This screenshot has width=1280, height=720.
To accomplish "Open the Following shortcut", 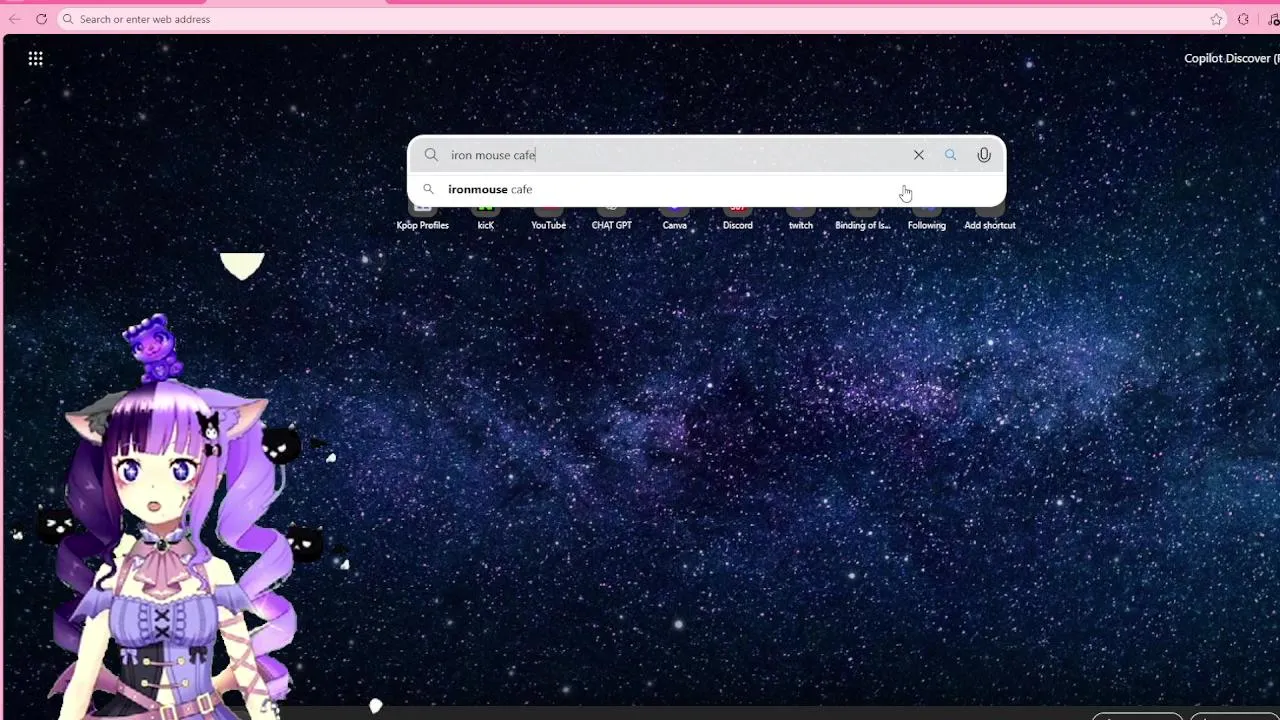I will click(926, 216).
